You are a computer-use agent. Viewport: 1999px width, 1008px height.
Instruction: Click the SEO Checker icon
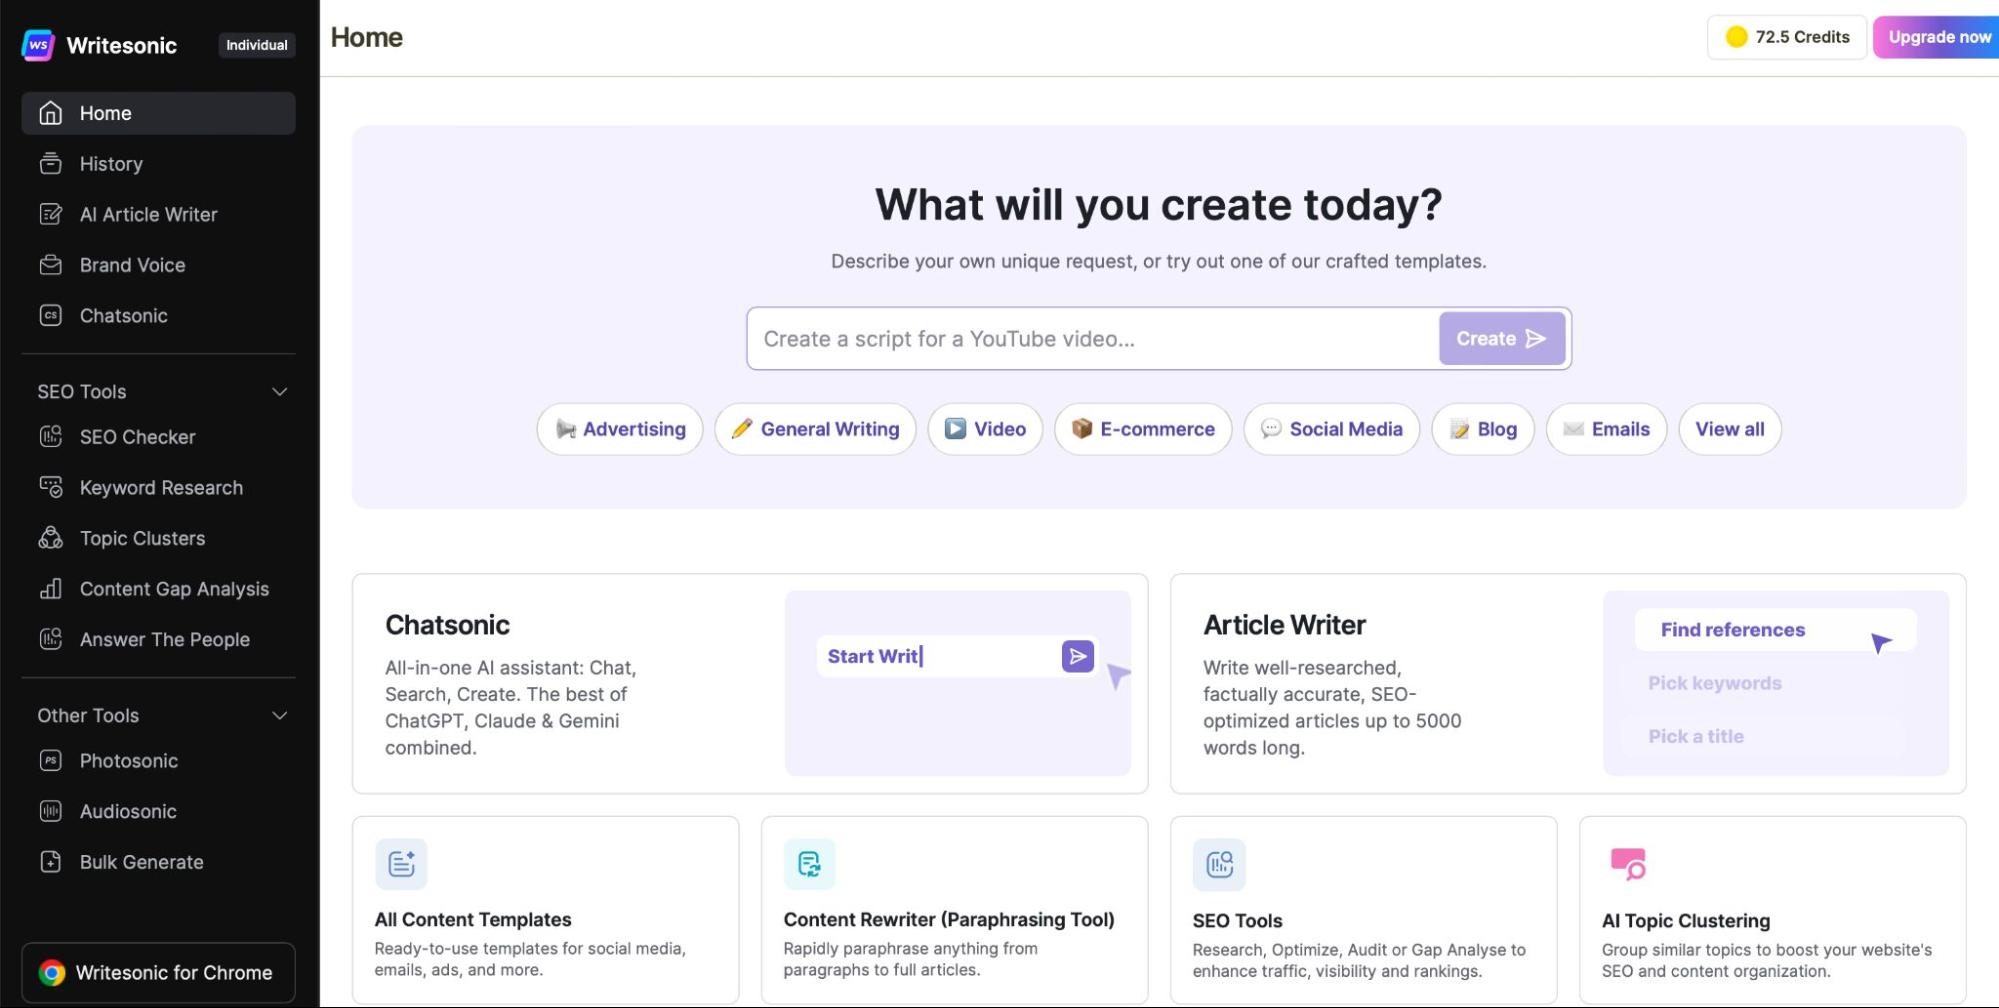click(x=51, y=437)
